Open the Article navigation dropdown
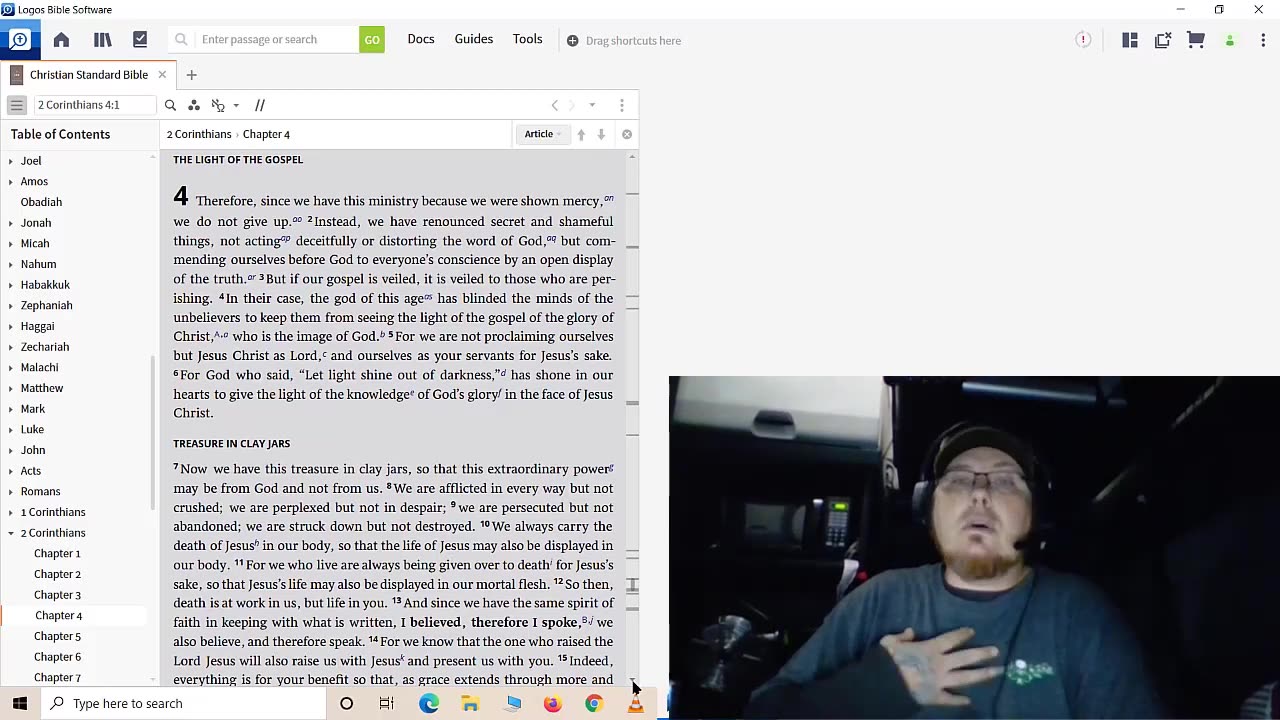1280x720 pixels. point(543,134)
